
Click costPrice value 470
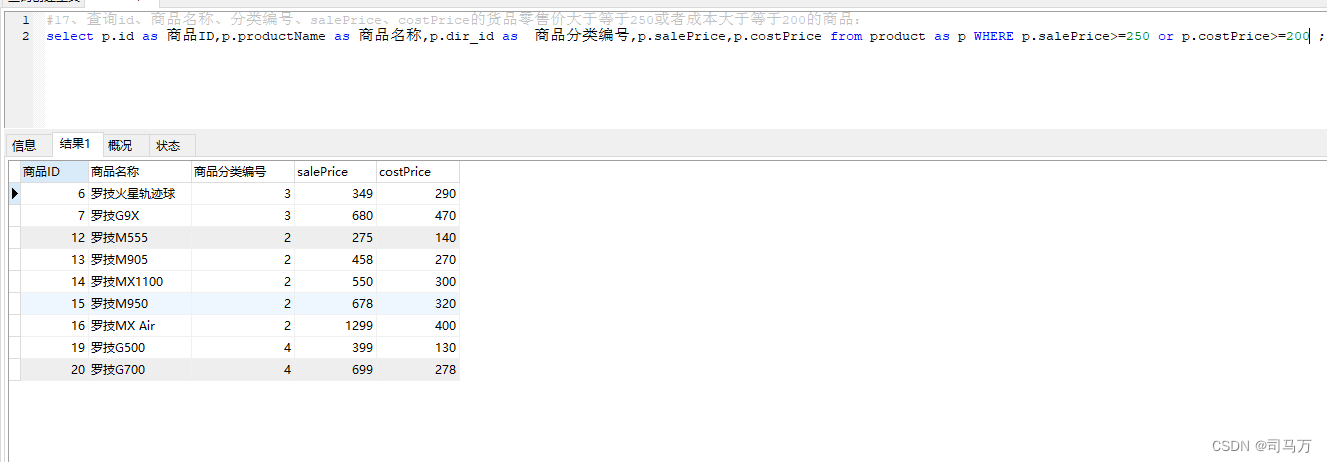(x=418, y=216)
